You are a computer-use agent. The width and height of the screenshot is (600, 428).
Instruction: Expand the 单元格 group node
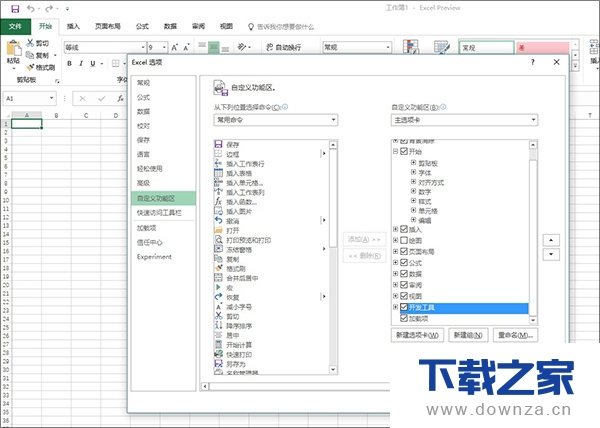point(413,210)
